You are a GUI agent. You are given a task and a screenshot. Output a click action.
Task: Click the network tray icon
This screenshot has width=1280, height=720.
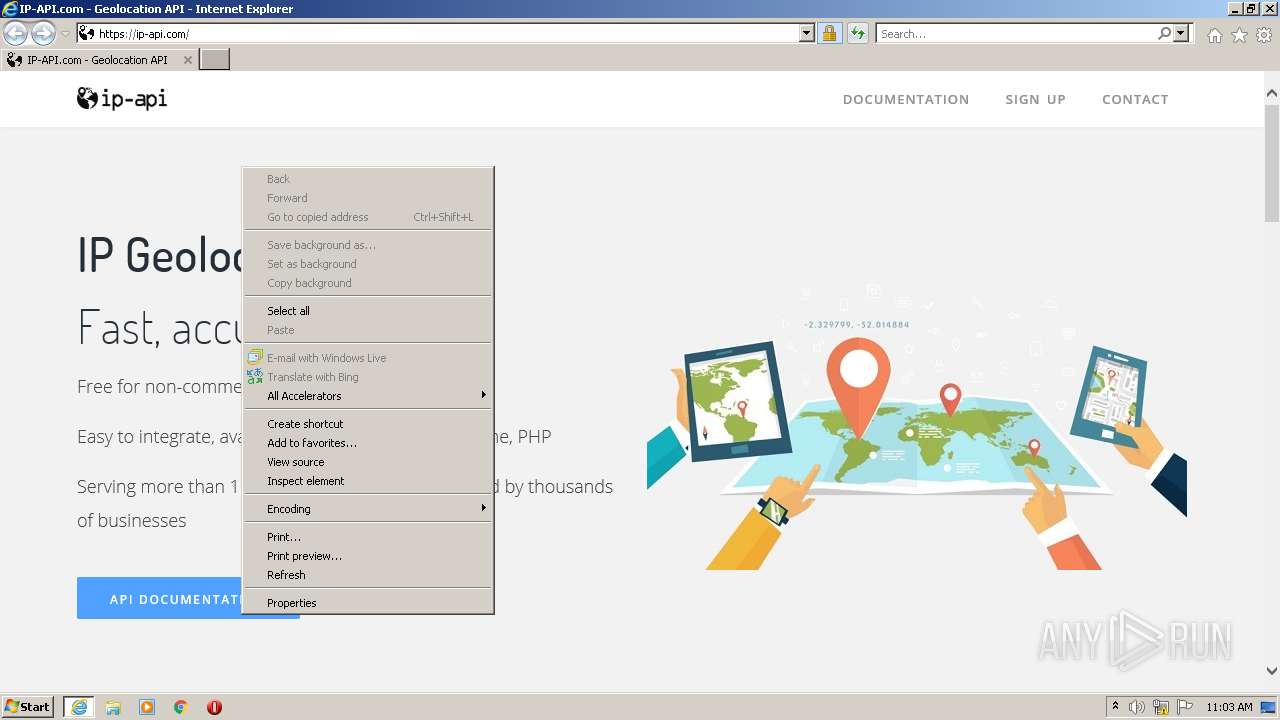[1161, 707]
